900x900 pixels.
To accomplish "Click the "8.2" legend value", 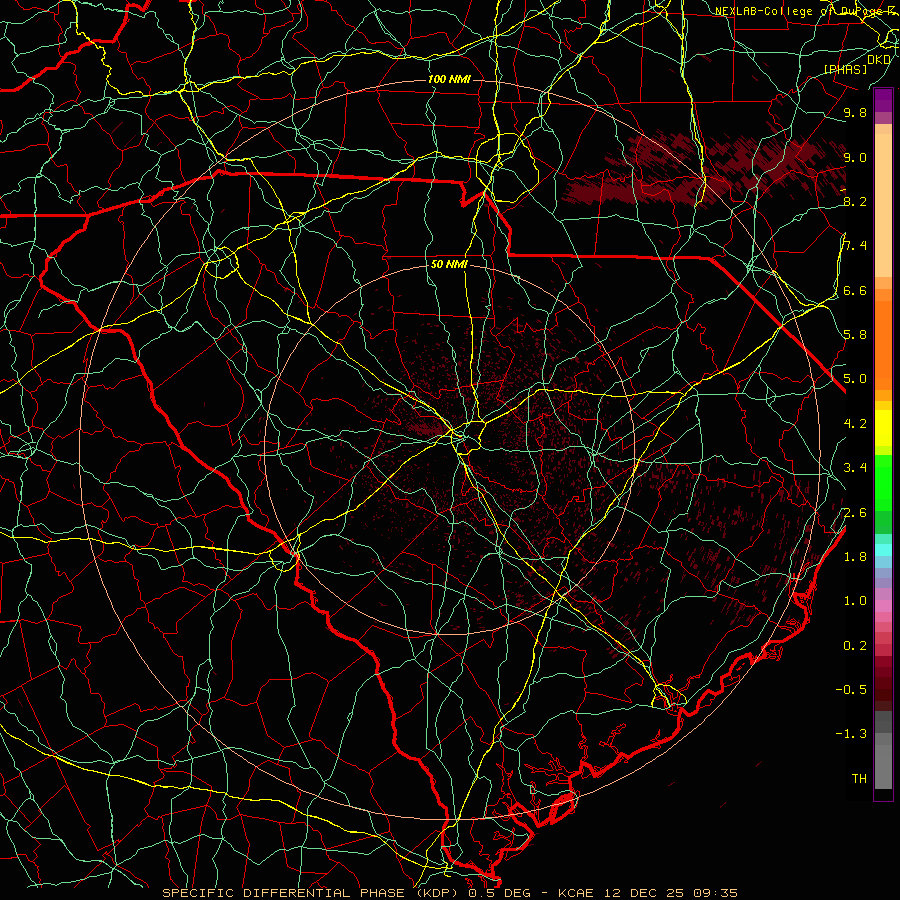I will point(855,202).
